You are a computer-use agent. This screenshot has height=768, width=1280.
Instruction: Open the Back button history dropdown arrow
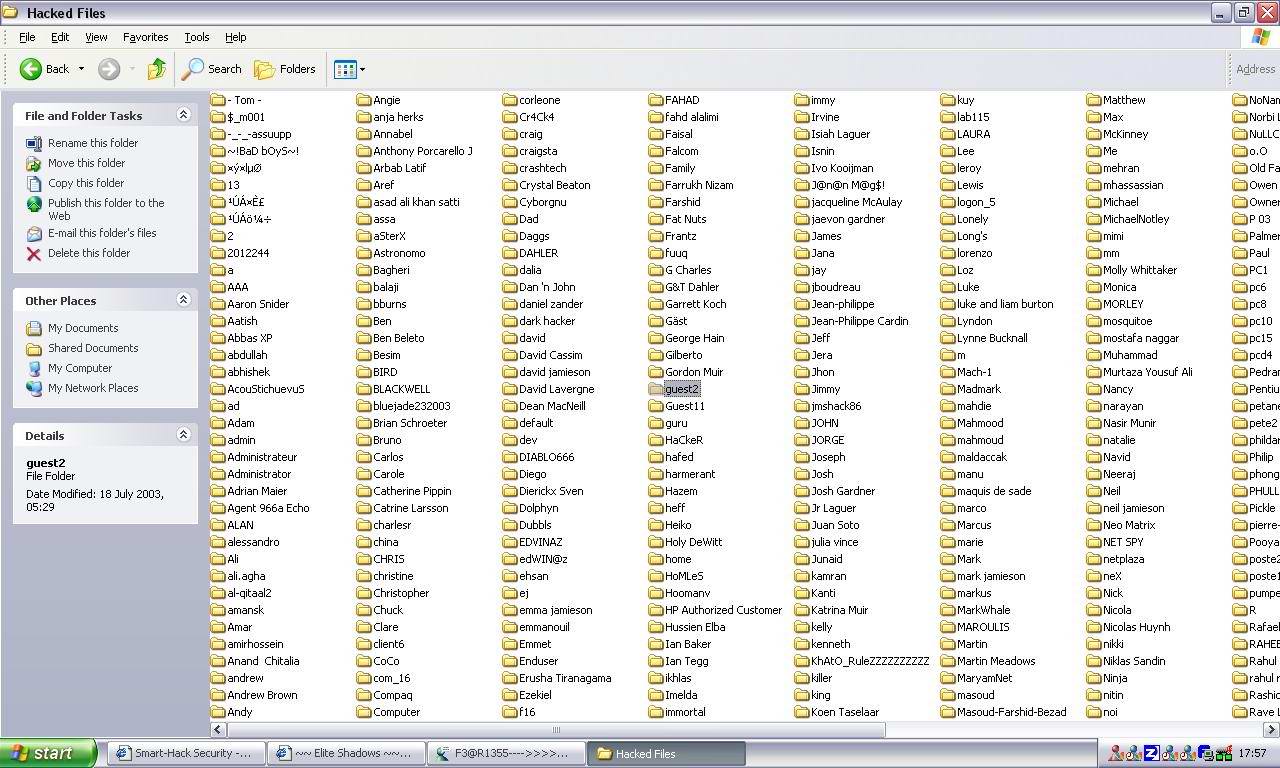[82, 69]
